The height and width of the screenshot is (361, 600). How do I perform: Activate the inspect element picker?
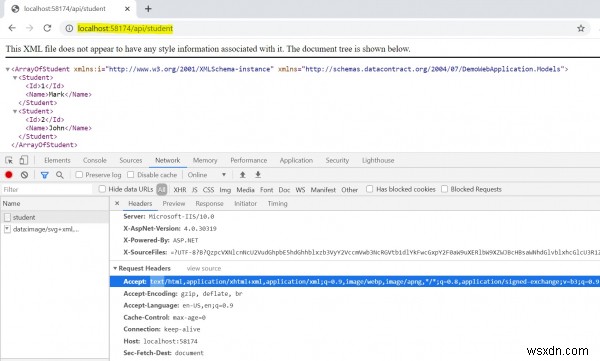click(x=9, y=160)
